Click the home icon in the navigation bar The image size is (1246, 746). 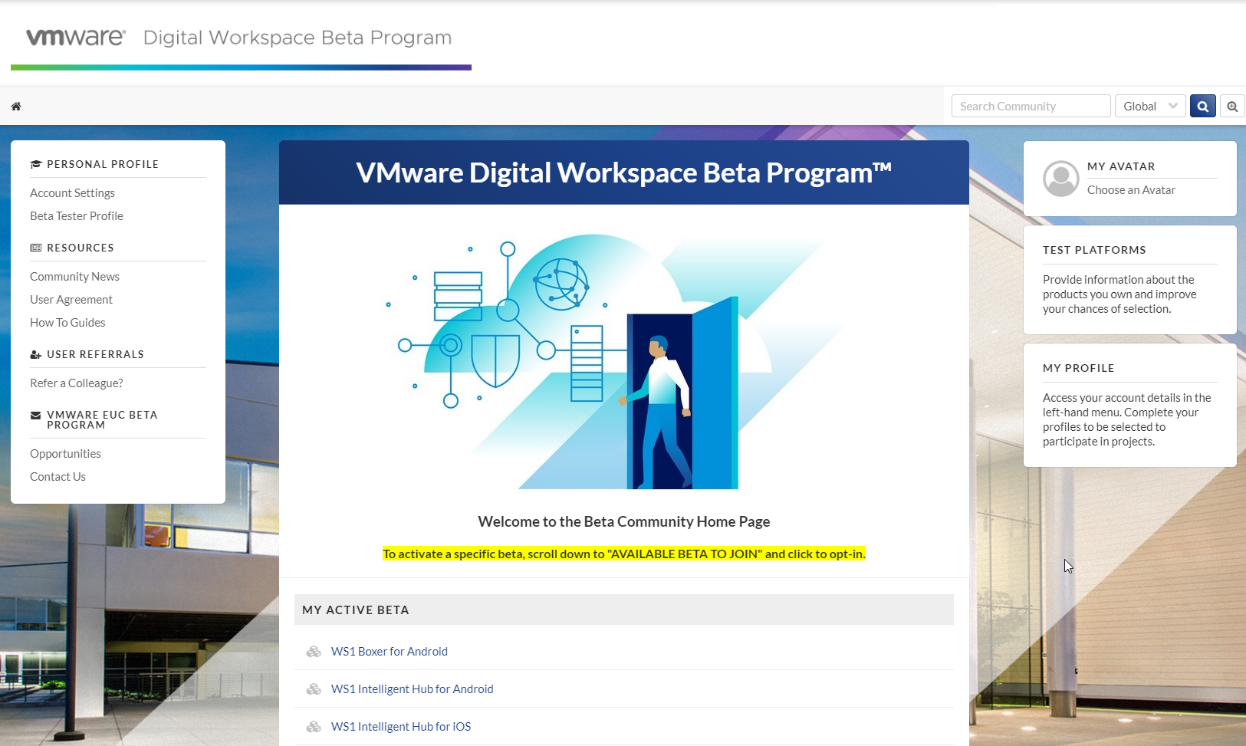[x=15, y=105]
